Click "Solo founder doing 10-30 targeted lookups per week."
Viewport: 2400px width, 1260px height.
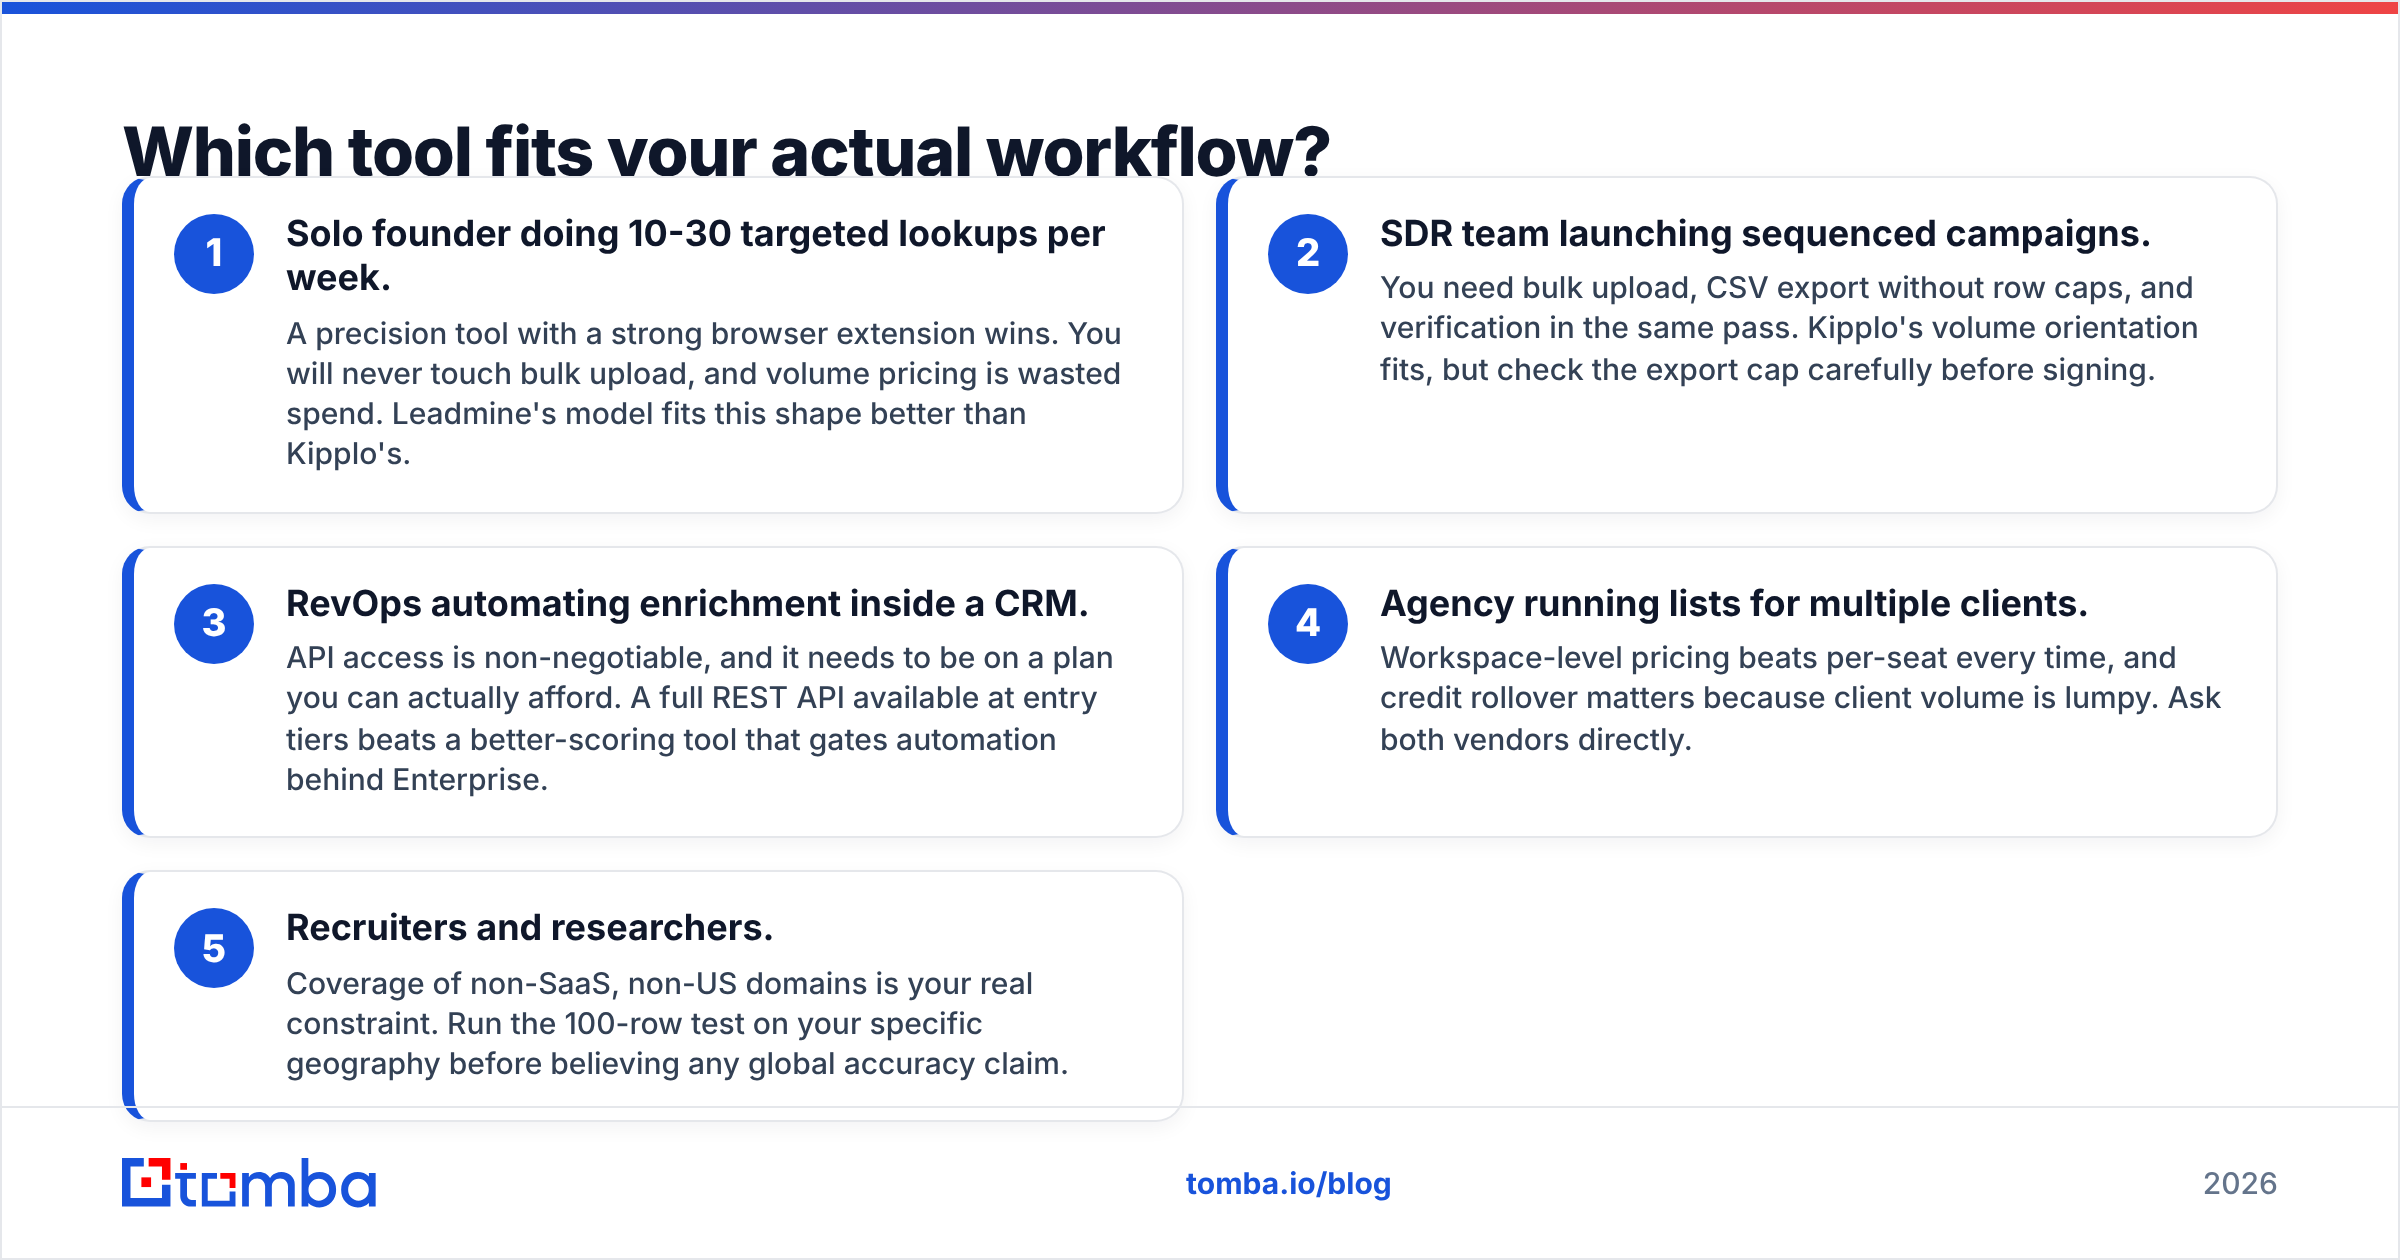(x=696, y=256)
